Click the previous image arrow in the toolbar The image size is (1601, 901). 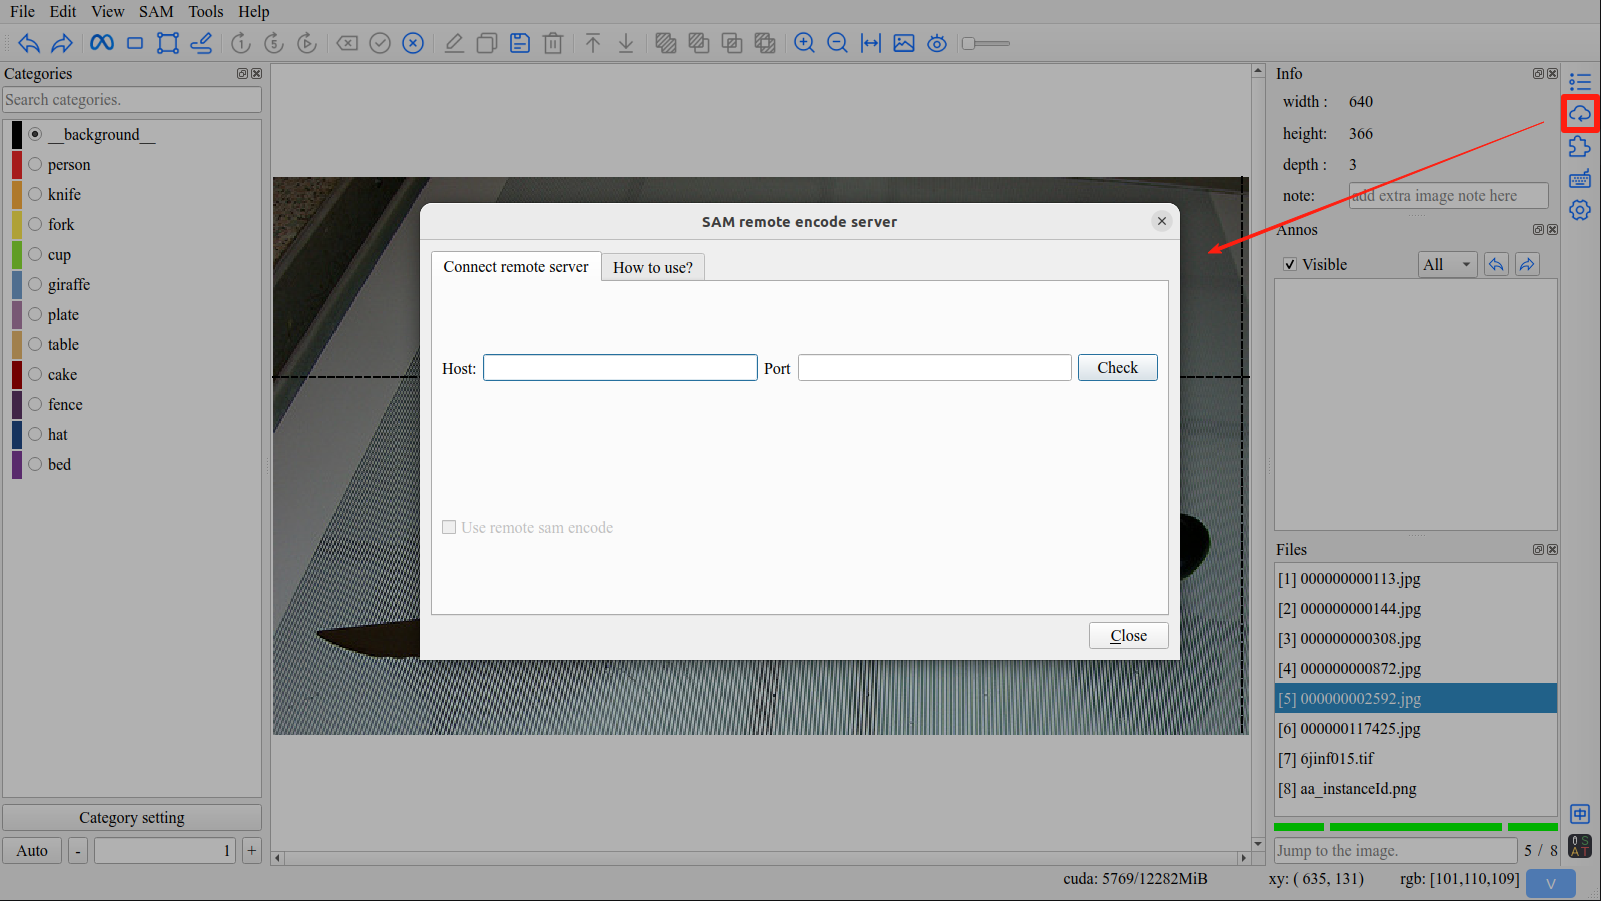(x=29, y=43)
